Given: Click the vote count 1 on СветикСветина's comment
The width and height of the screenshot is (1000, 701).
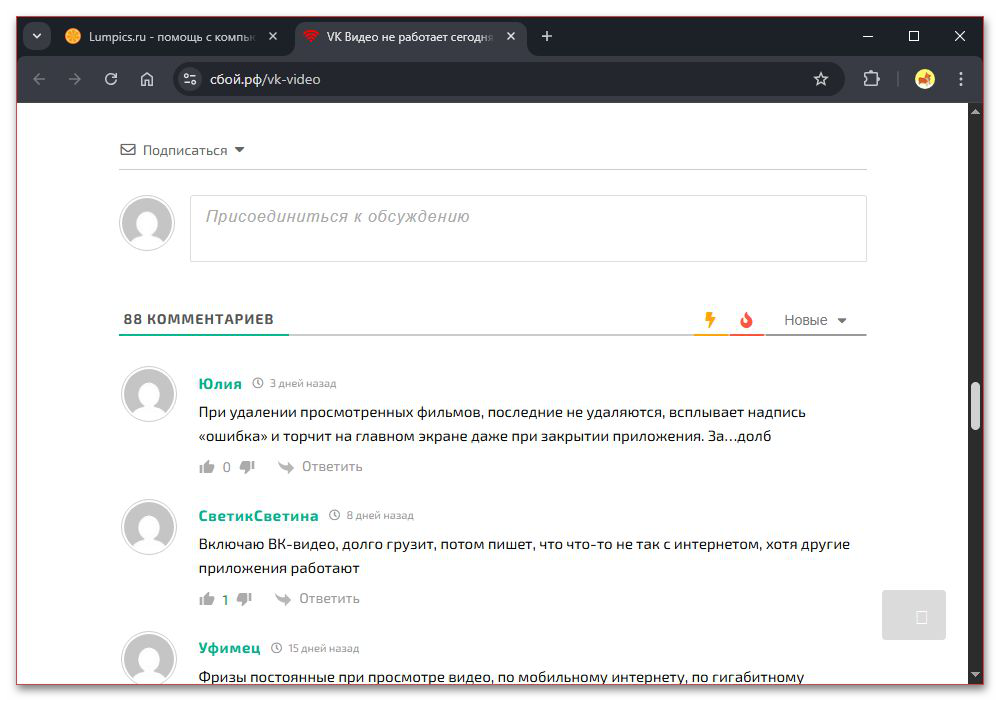Looking at the screenshot, I should 224,600.
